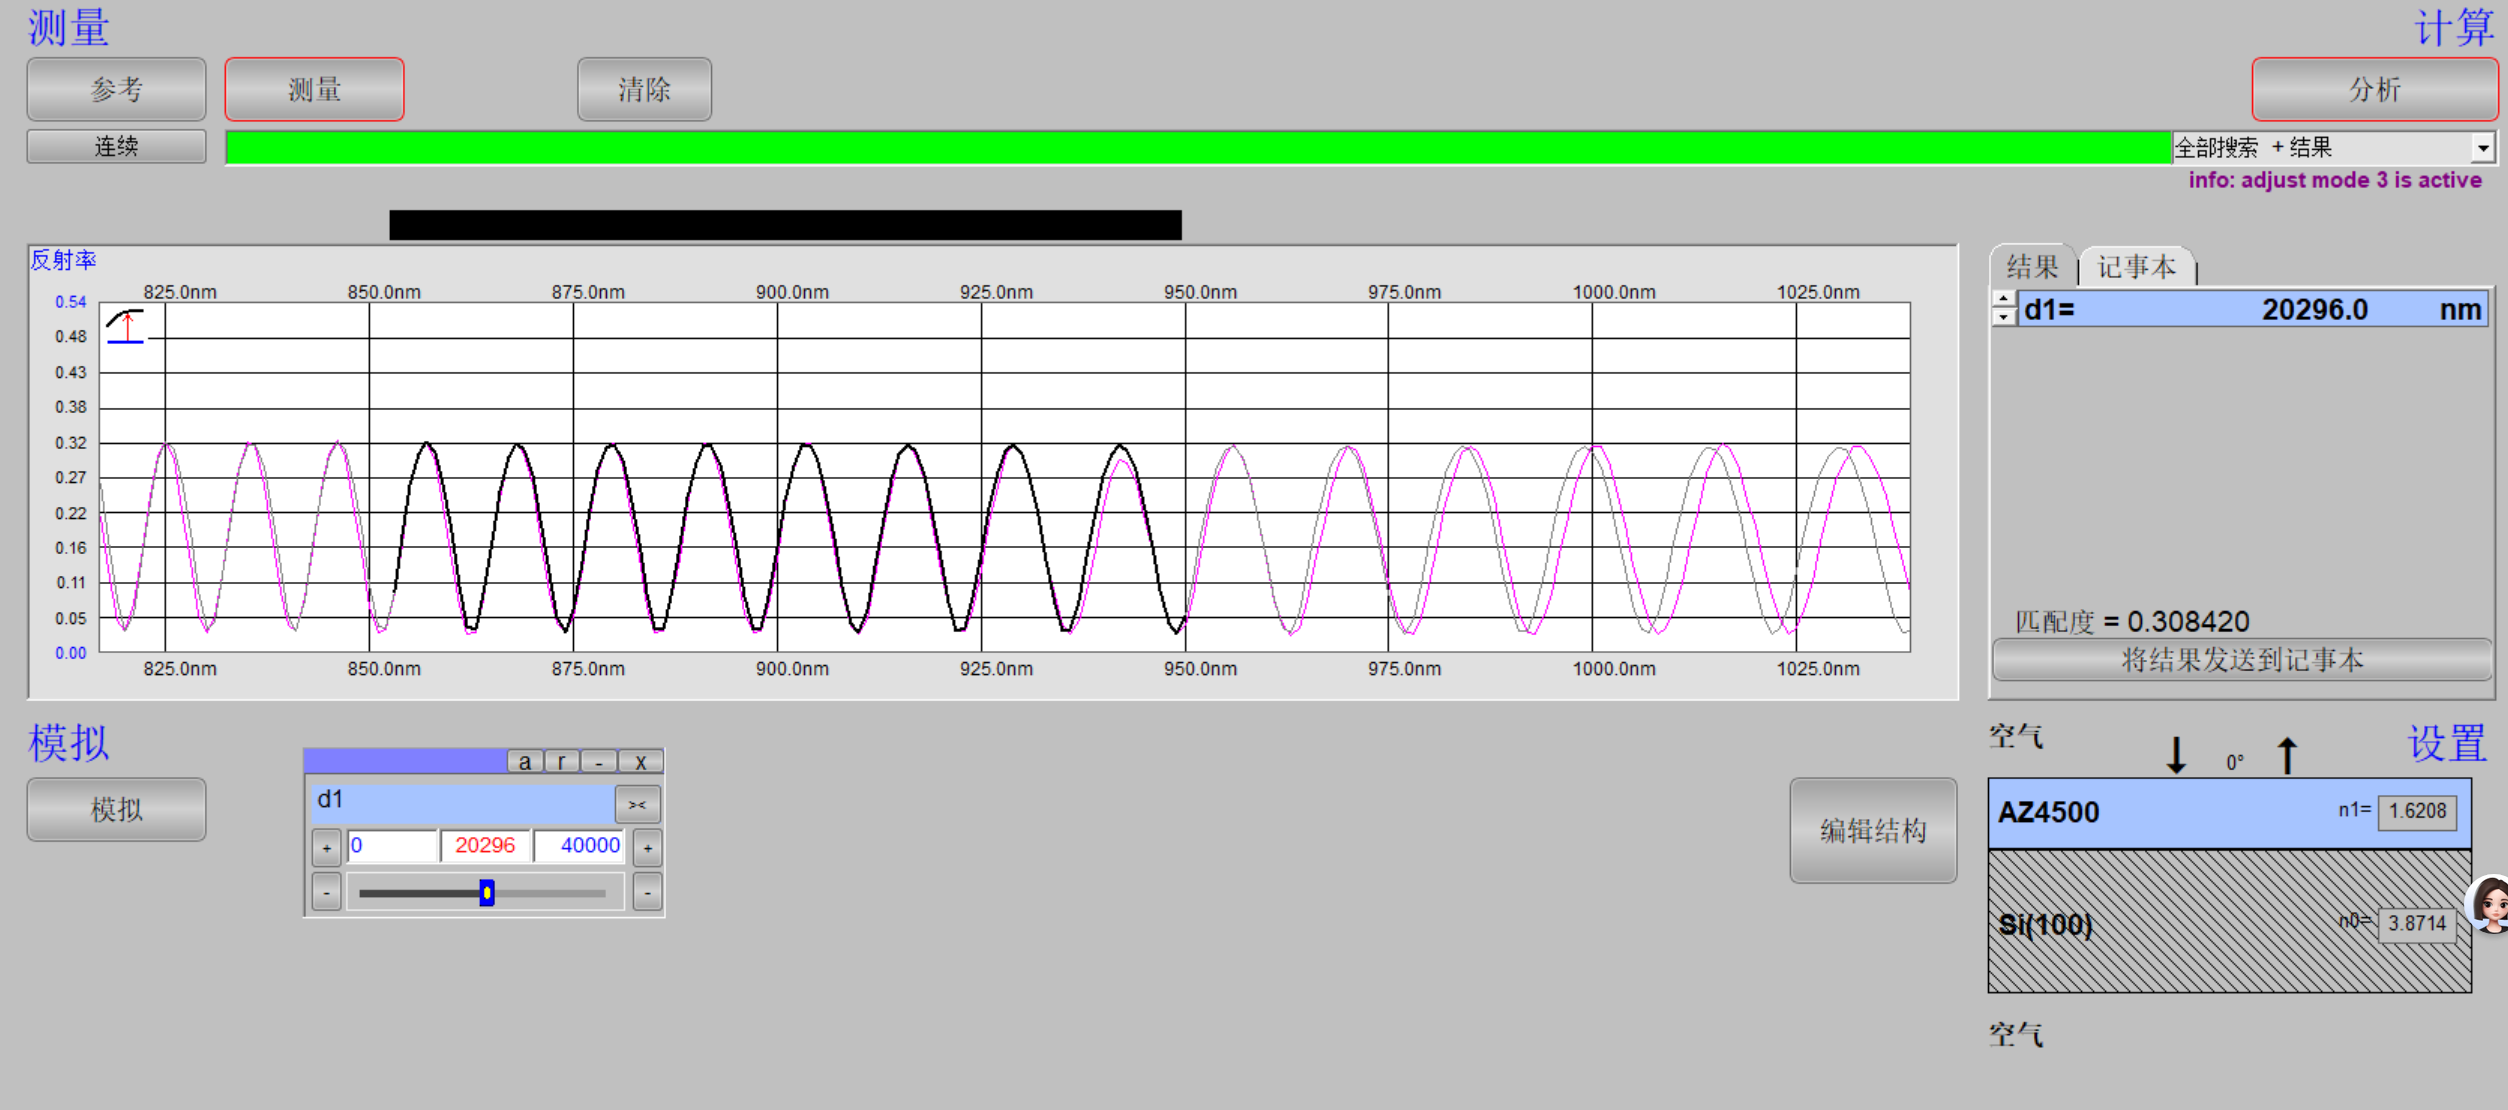Click the '><' narrow-range button beside d1

637,805
